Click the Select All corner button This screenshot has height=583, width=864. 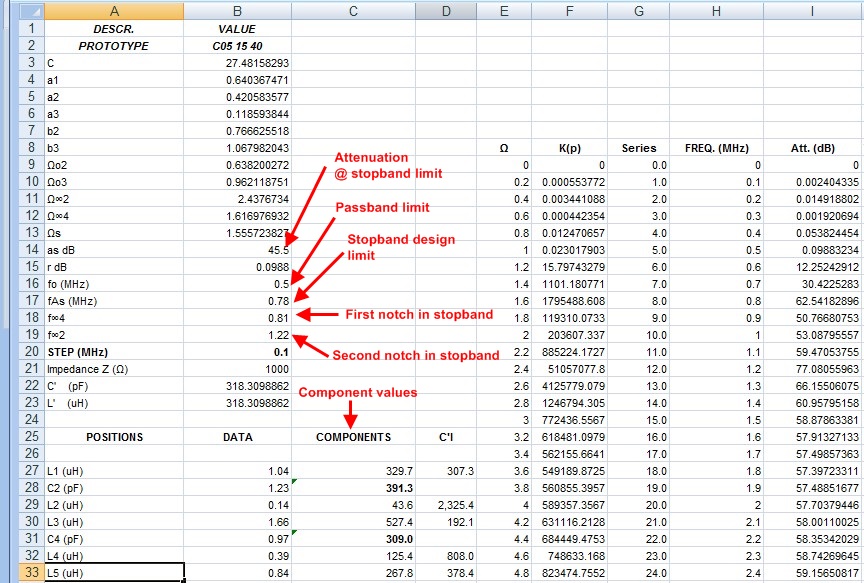[x=32, y=11]
